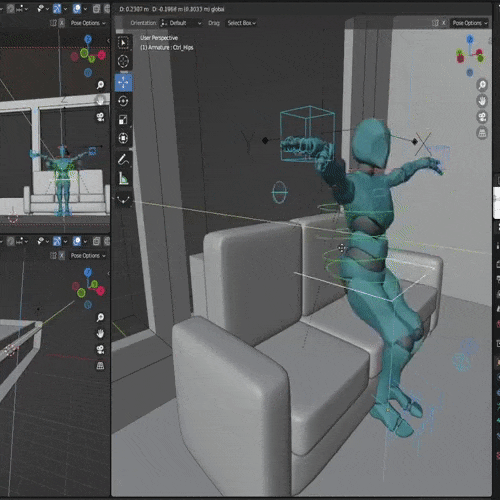
Task: Toggle camera view in main viewport
Action: [x=482, y=117]
